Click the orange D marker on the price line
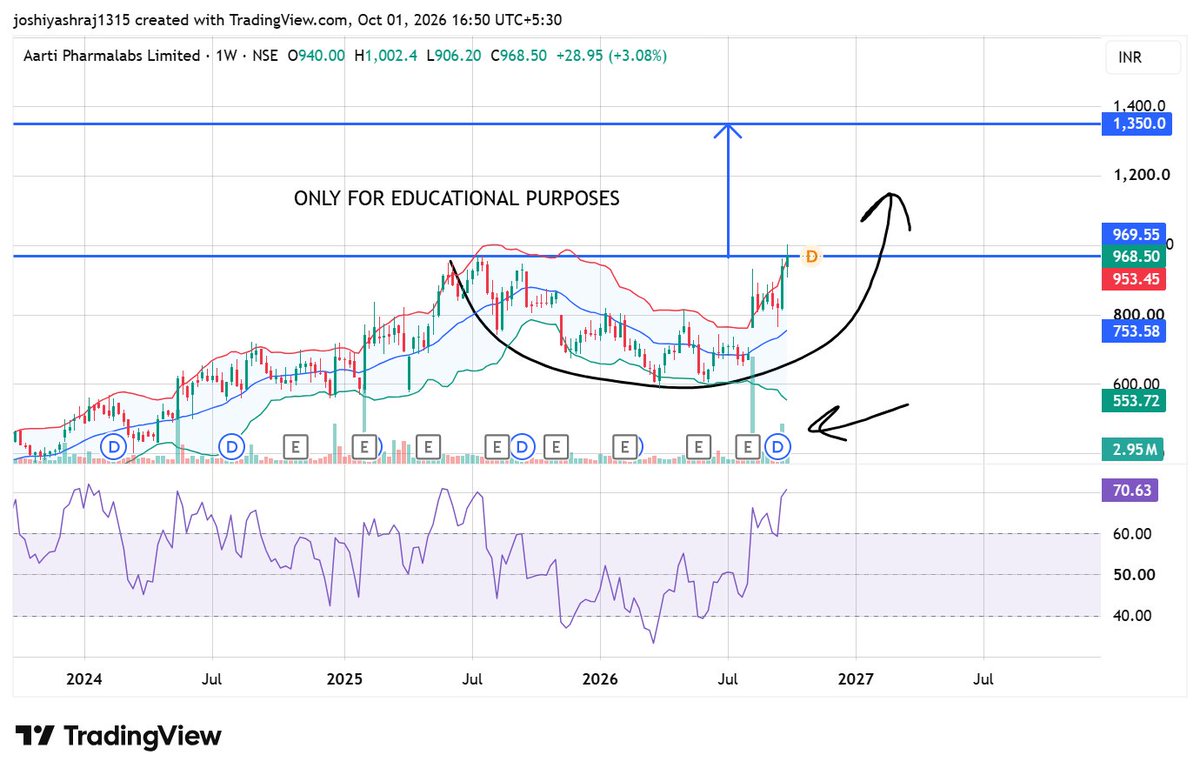This screenshot has height=775, width=1200. point(812,257)
